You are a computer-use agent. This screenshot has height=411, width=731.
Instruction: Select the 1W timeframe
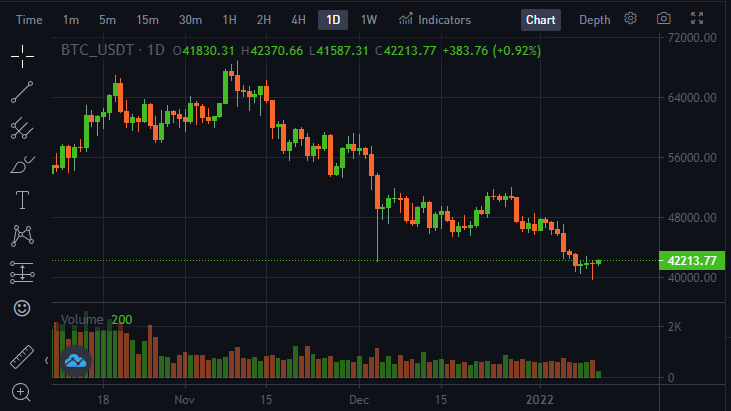(x=369, y=20)
